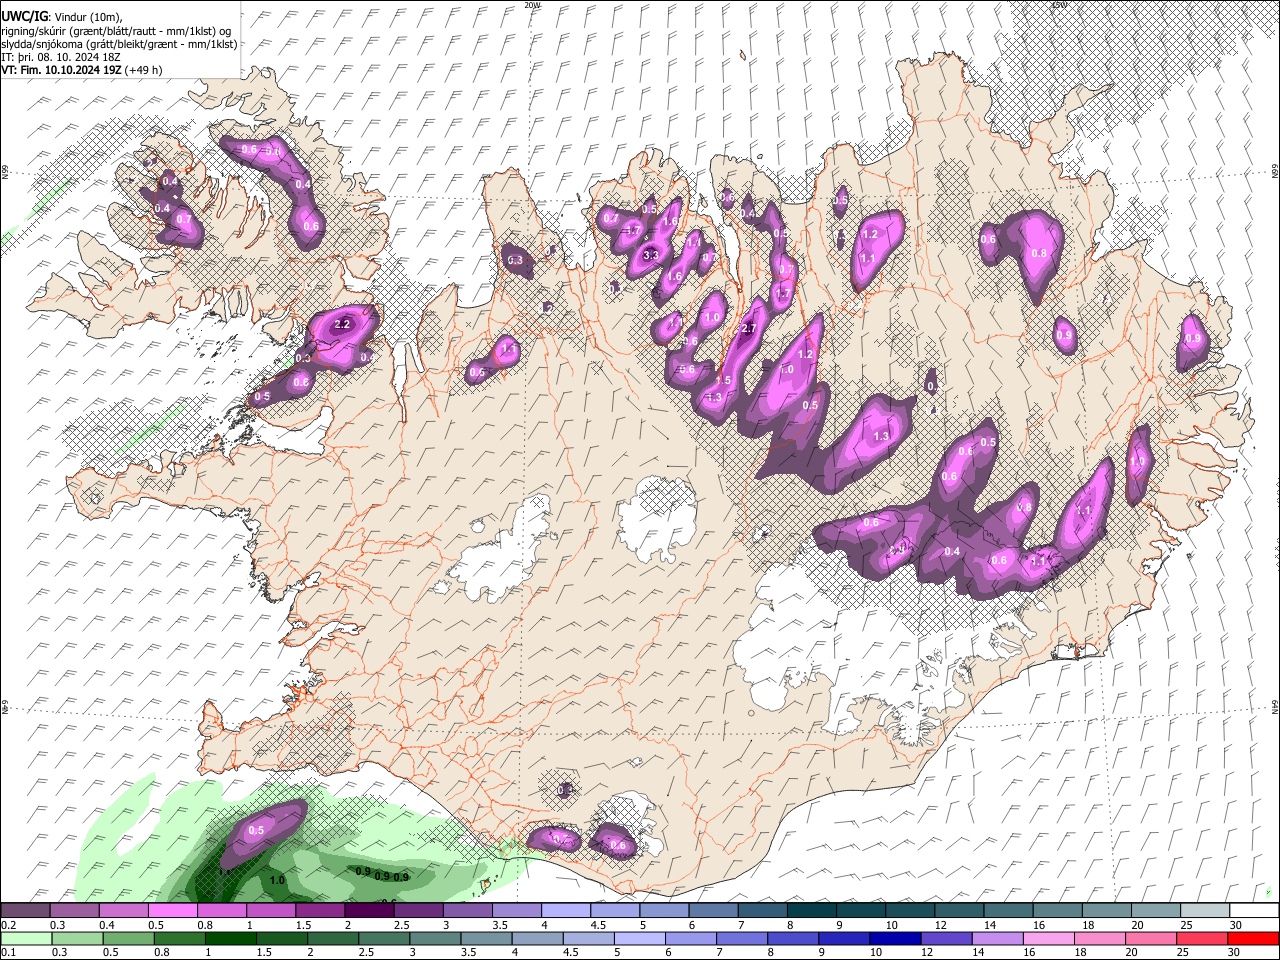
Task: Click the lavender 4 swatch in upper legend
Action: point(566,911)
